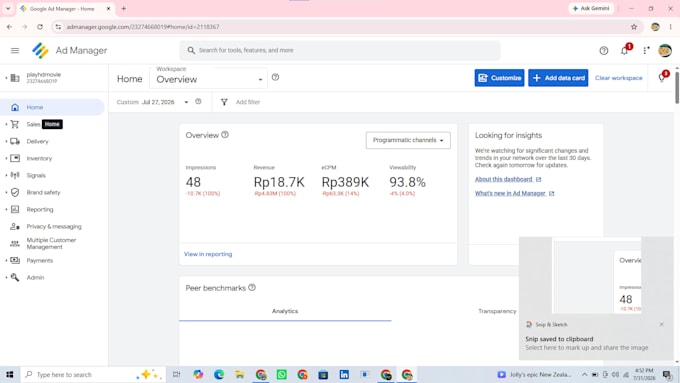Click the Sales cart icon

(x=15, y=124)
